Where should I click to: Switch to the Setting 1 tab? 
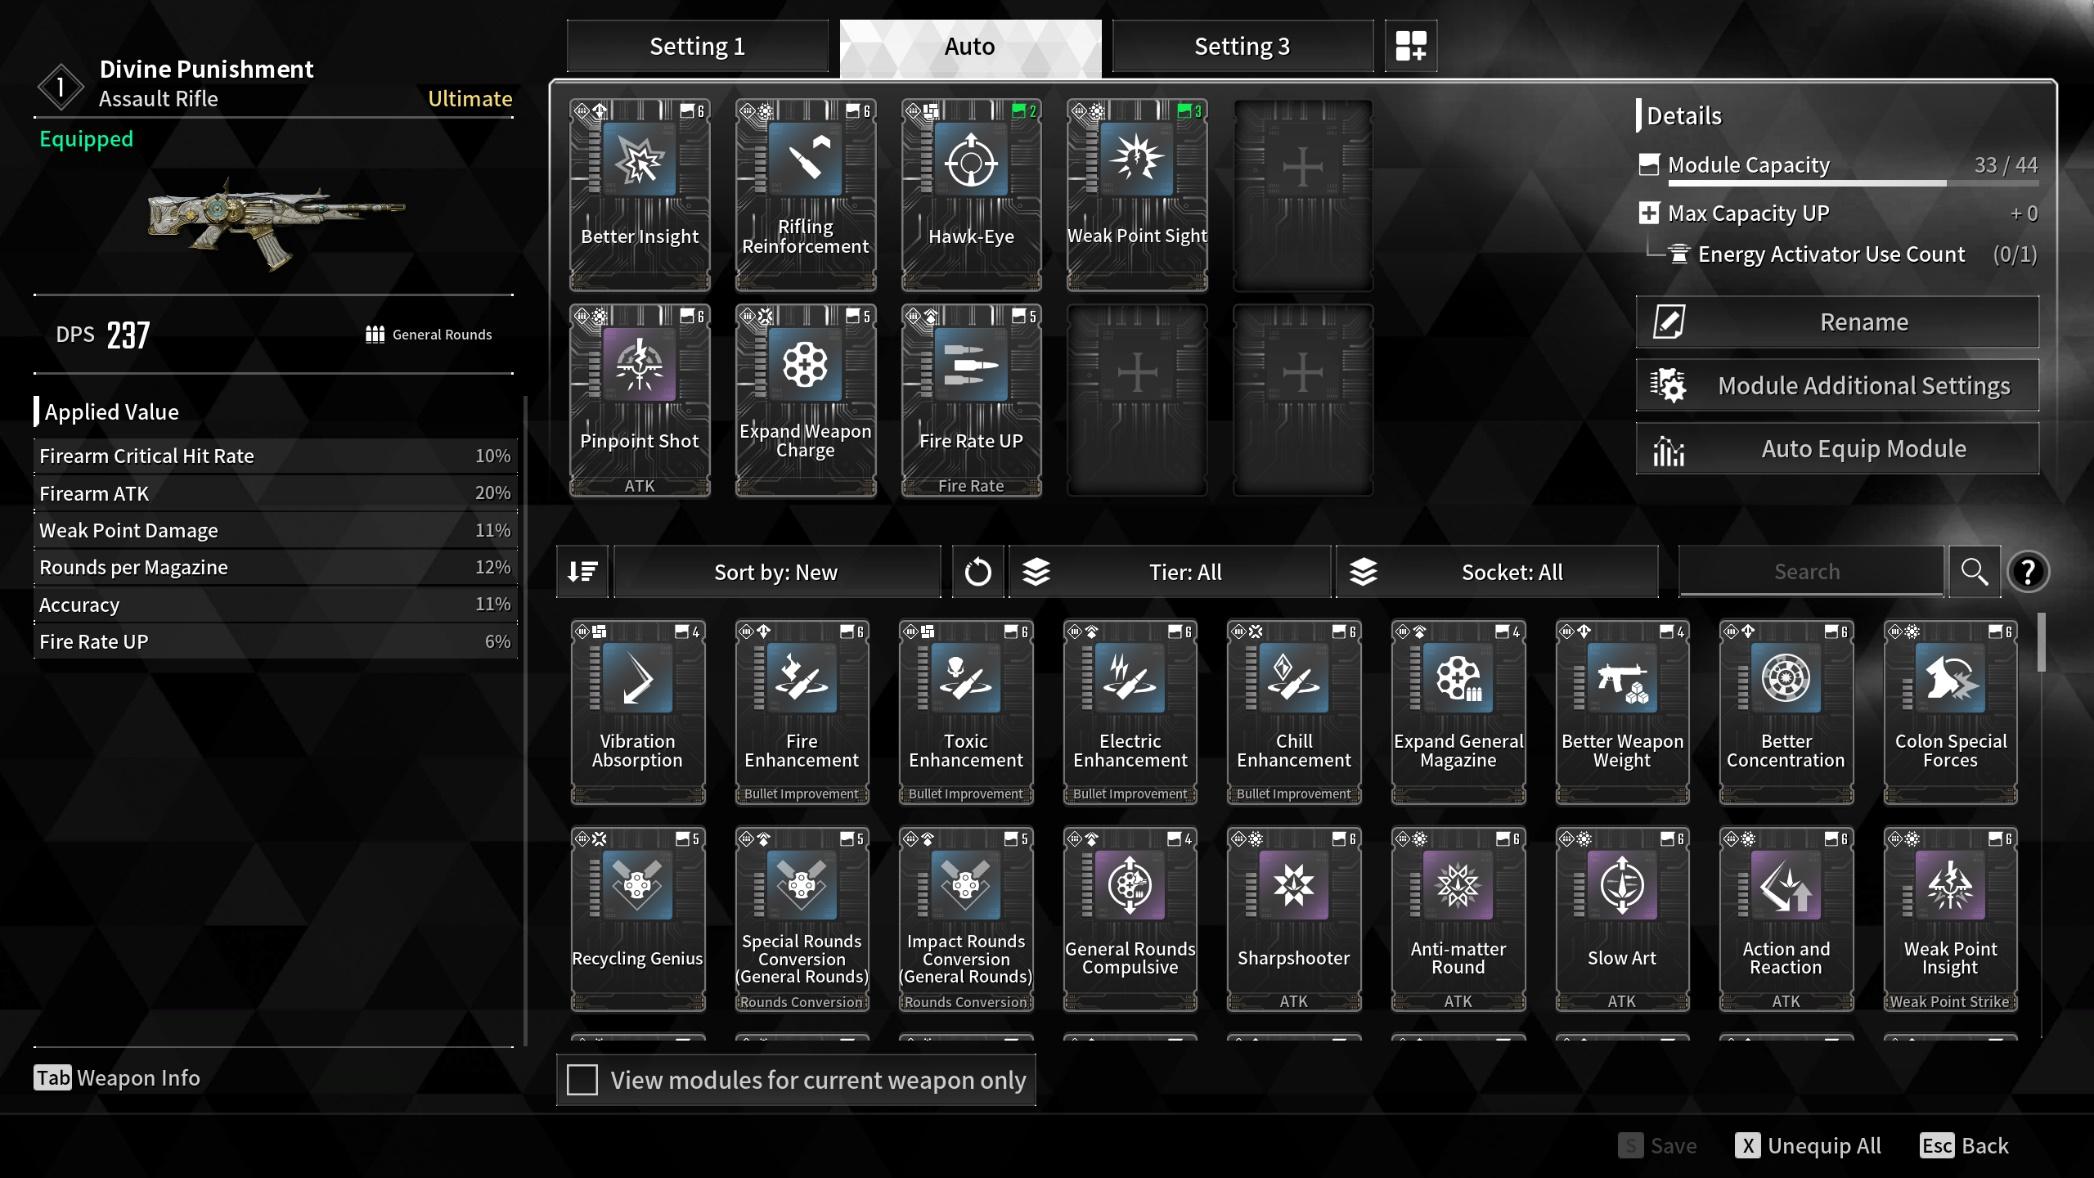coord(697,46)
